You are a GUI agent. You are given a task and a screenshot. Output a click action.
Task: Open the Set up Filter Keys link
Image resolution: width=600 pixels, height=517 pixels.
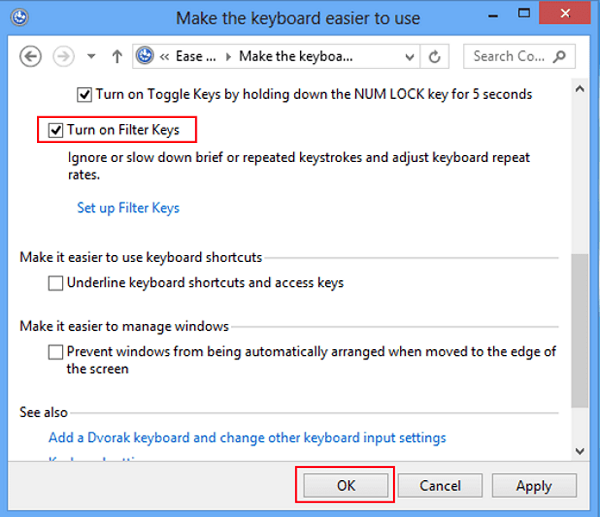(128, 208)
